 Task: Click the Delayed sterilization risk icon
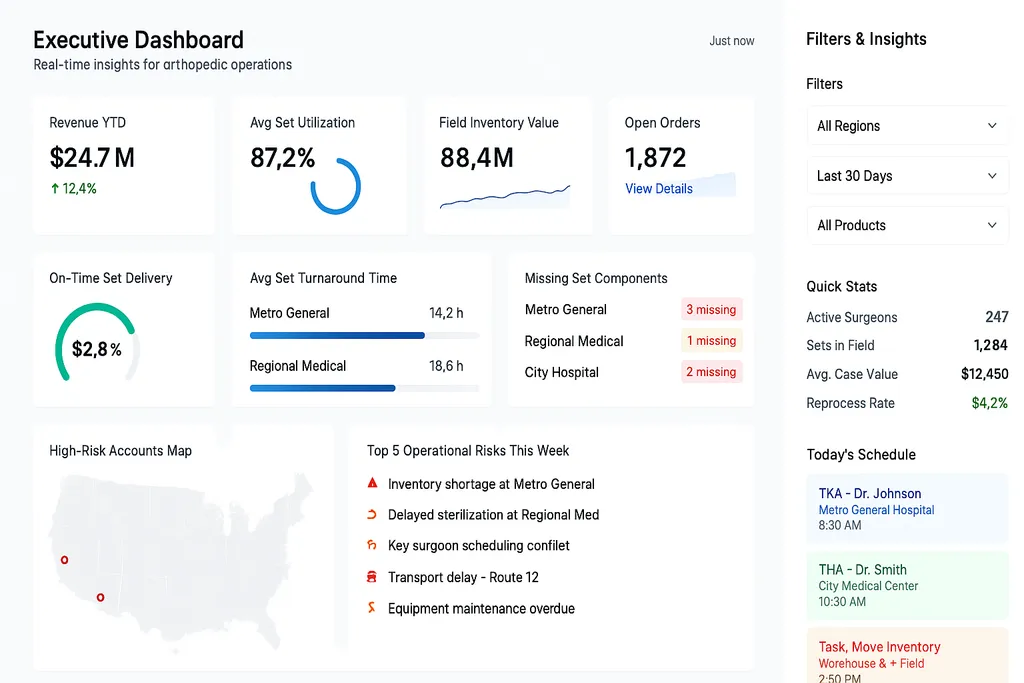[x=372, y=514]
